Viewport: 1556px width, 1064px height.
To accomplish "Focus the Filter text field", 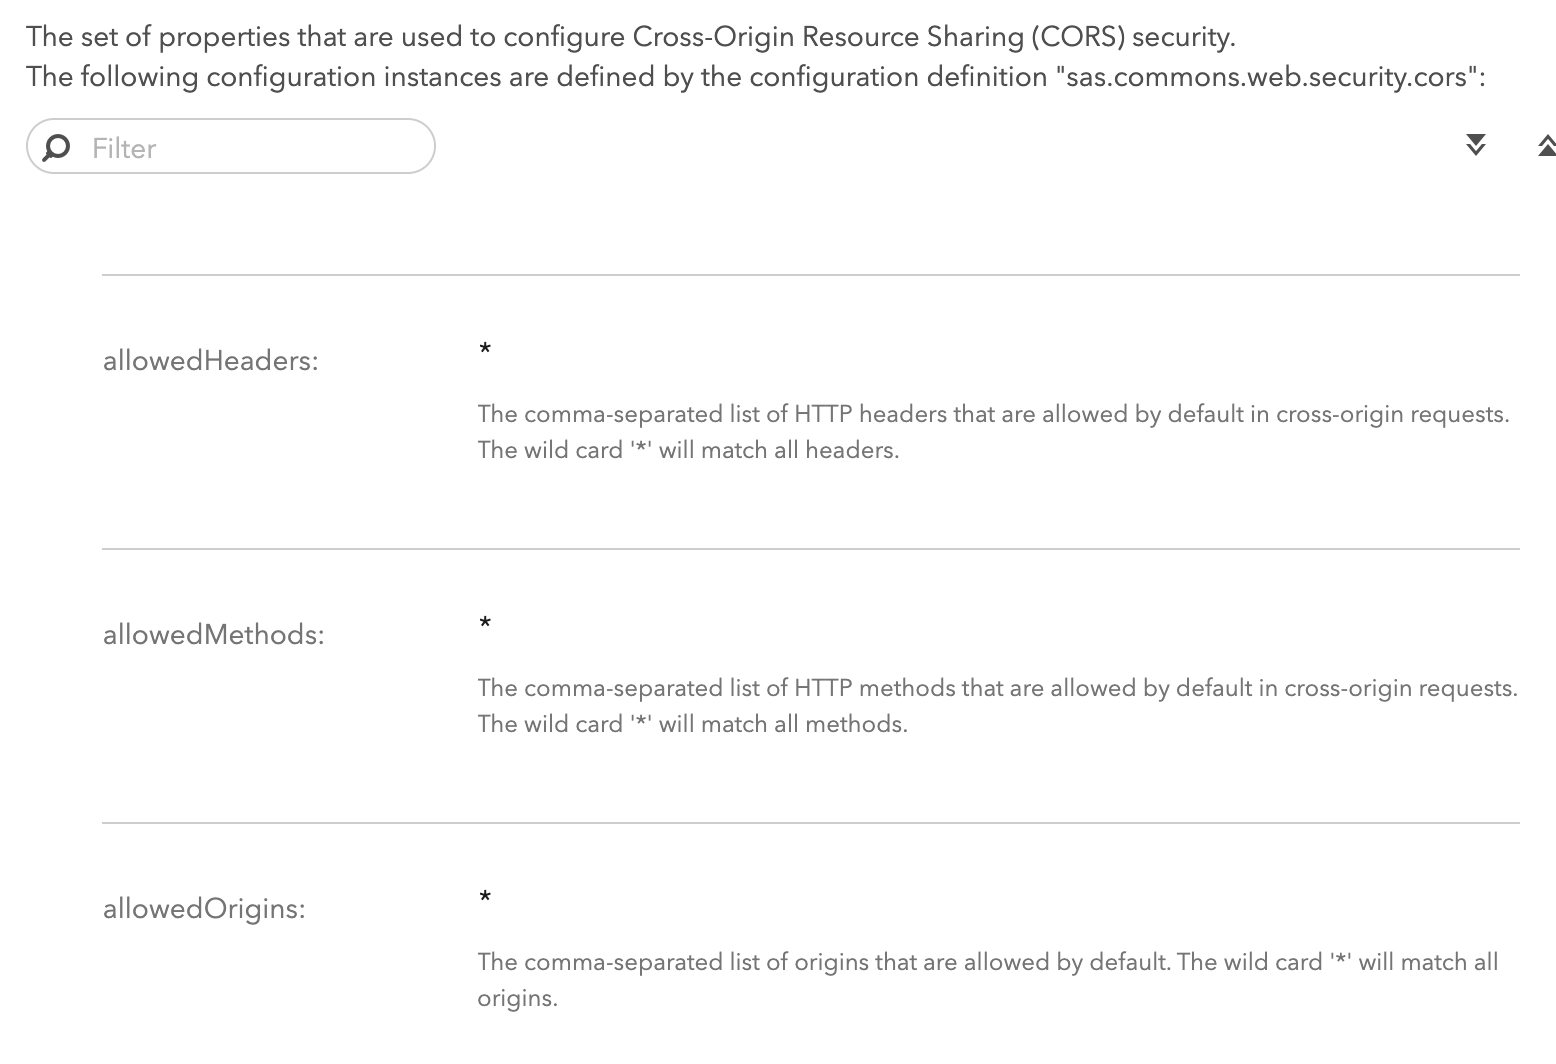I will click(250, 147).
